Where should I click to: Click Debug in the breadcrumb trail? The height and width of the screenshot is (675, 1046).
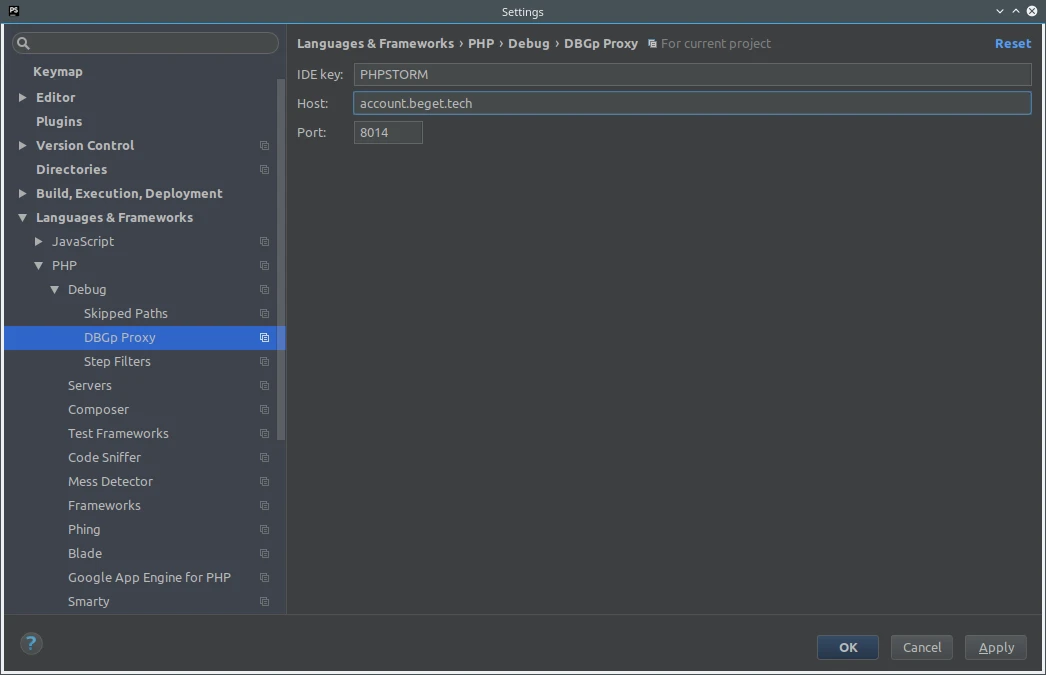529,43
